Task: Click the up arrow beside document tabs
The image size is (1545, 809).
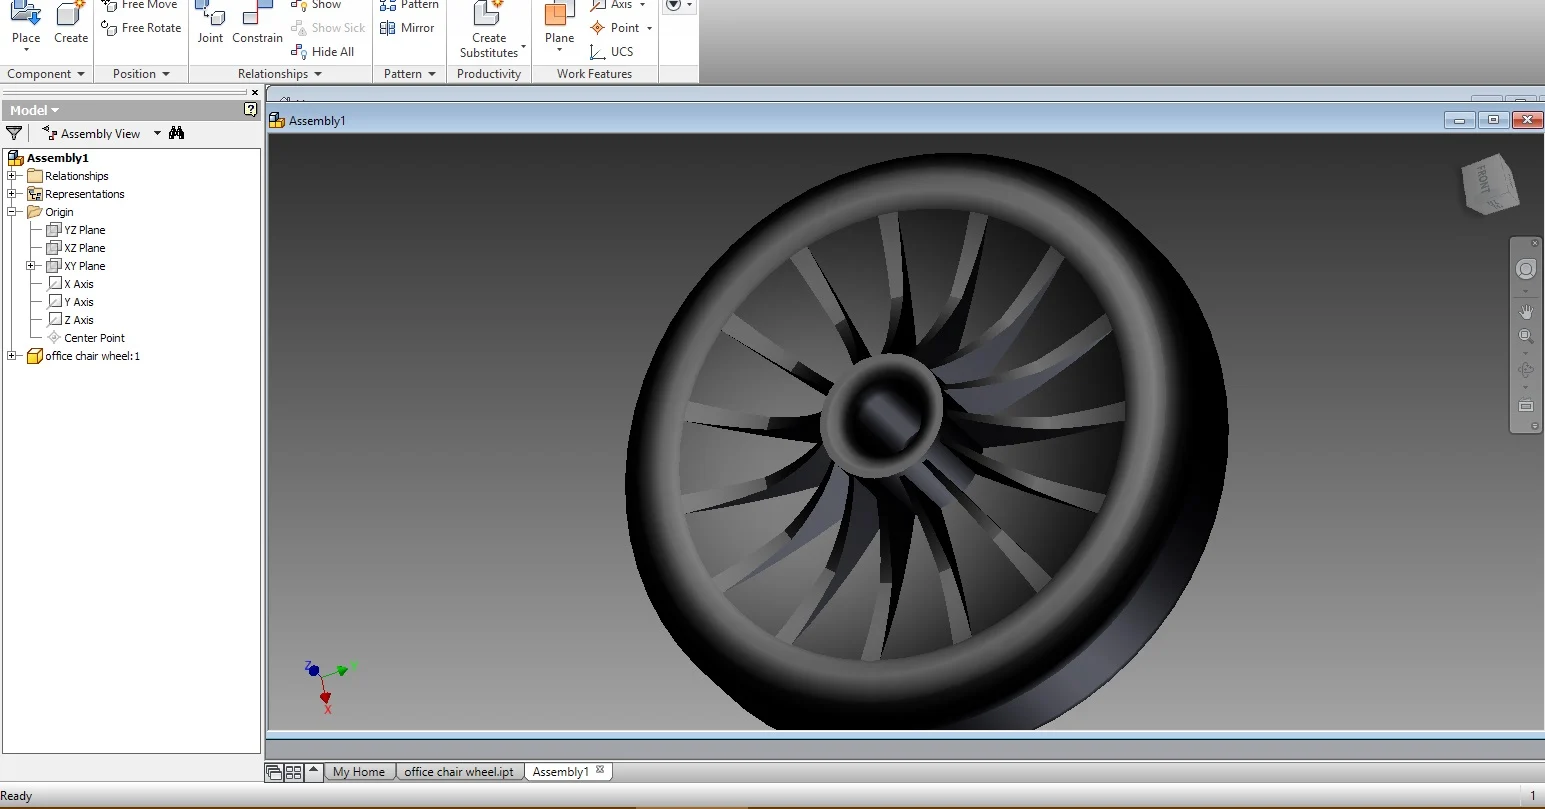Action: click(x=313, y=771)
